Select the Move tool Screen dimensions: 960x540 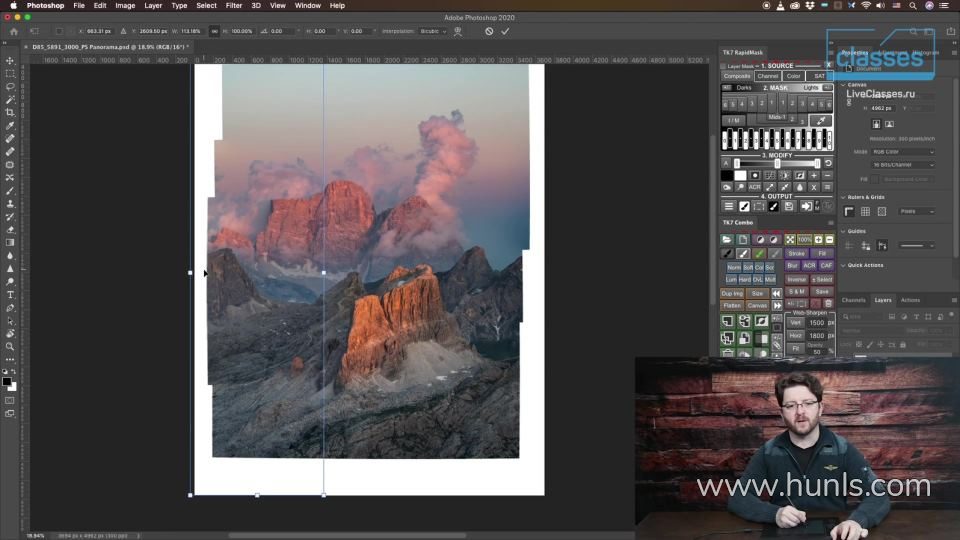point(10,61)
